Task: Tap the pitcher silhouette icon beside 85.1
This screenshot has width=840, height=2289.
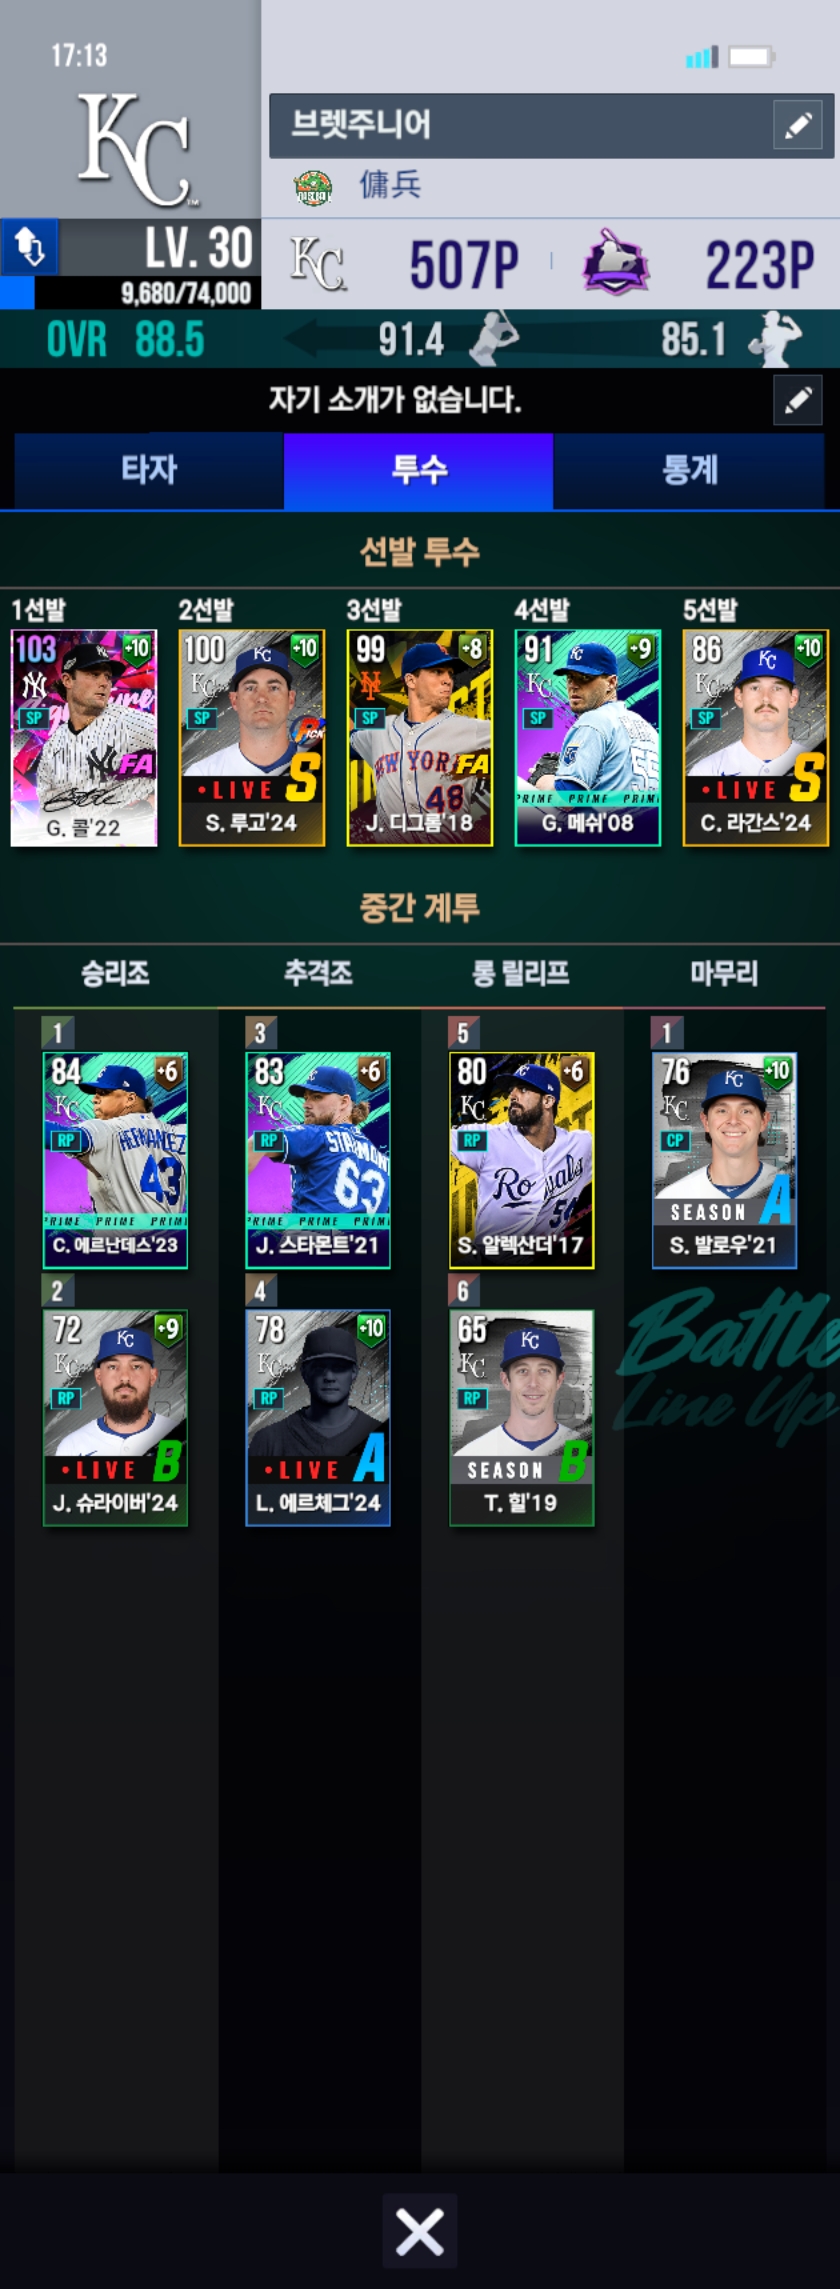Action: click(775, 338)
